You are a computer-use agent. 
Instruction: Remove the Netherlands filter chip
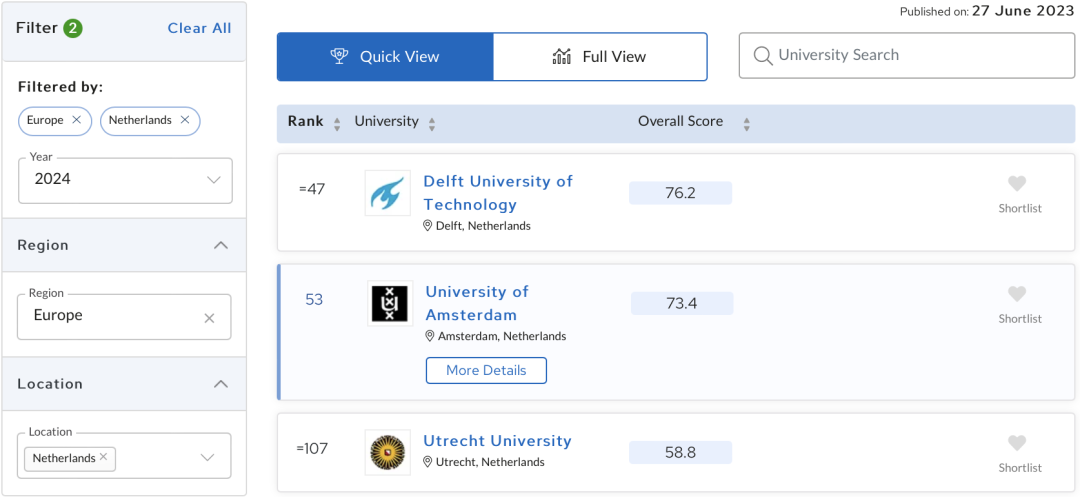coord(183,120)
